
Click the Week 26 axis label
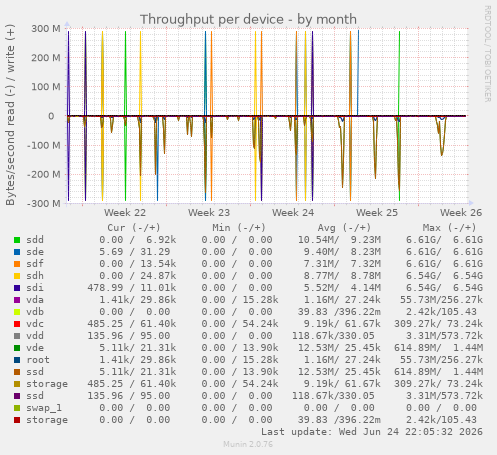point(461,213)
